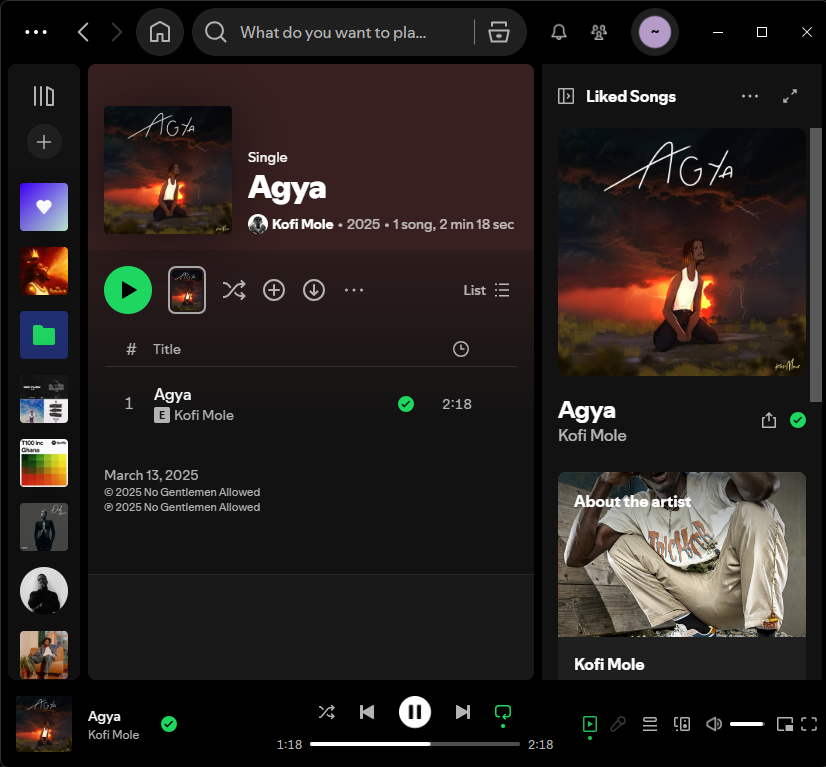This screenshot has height=767, width=826.
Task: Show lyrics with microphone icon
Action: pos(618,724)
